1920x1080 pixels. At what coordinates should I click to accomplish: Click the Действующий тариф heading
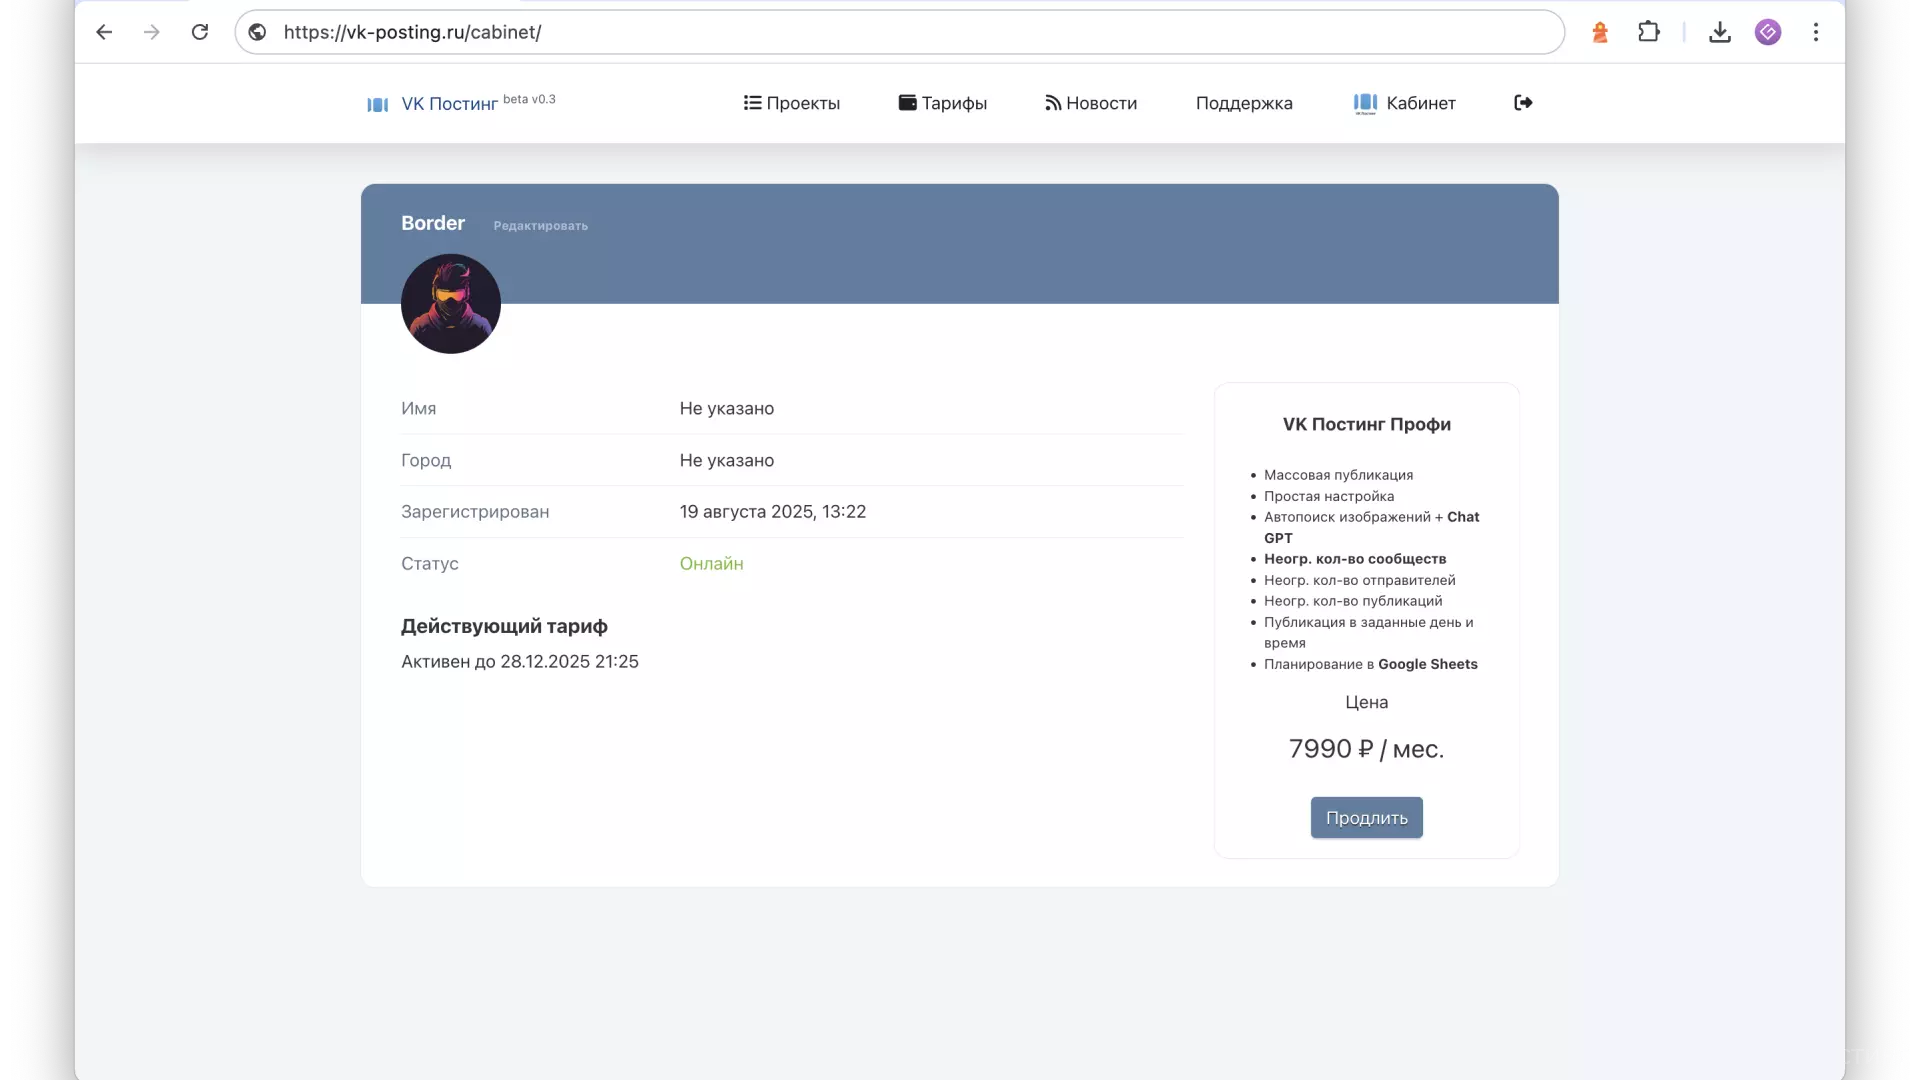click(504, 626)
